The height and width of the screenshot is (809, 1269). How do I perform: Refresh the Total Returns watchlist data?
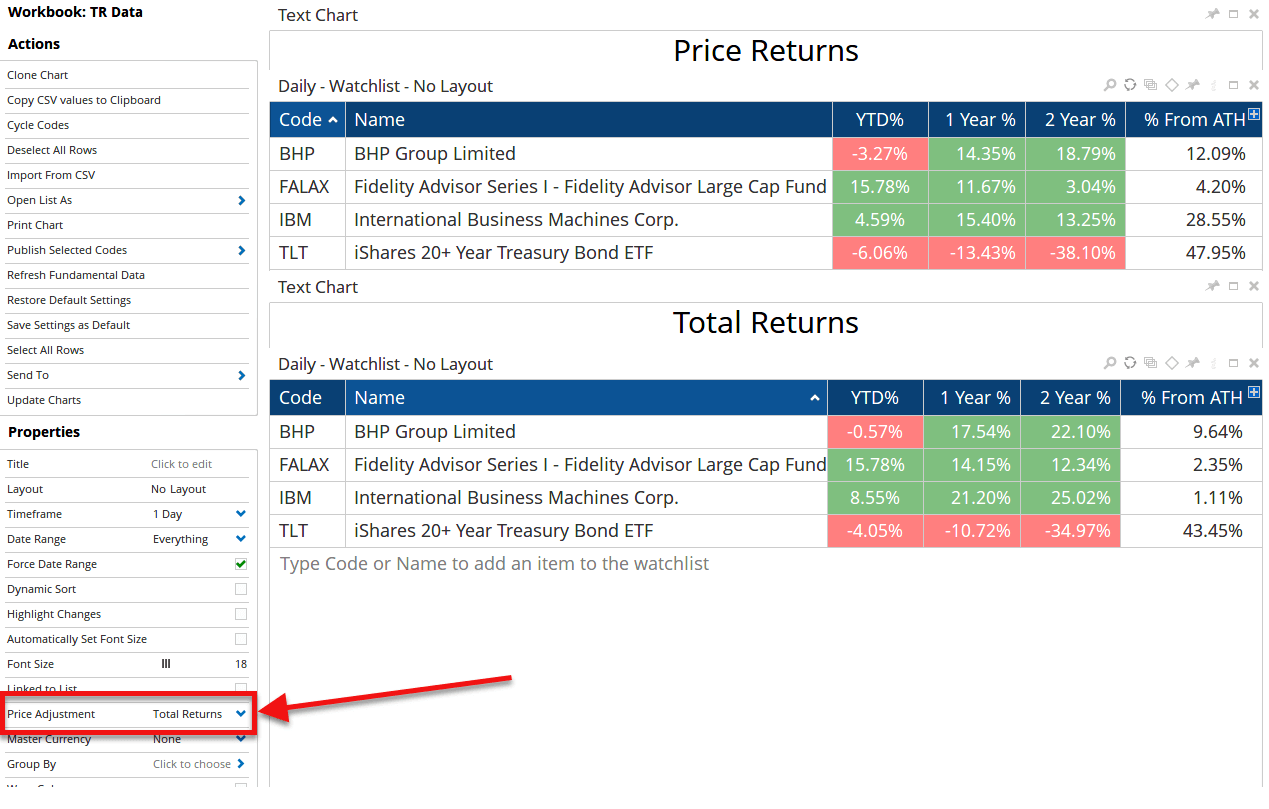pos(1130,363)
